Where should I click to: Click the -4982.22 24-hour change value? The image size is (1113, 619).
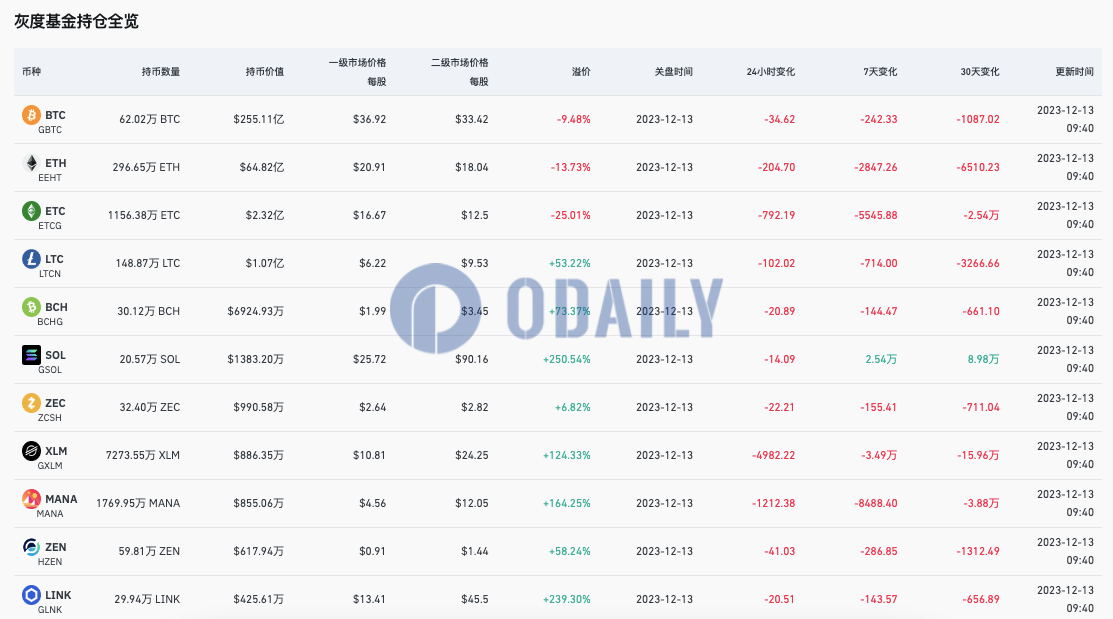[x=773, y=455]
